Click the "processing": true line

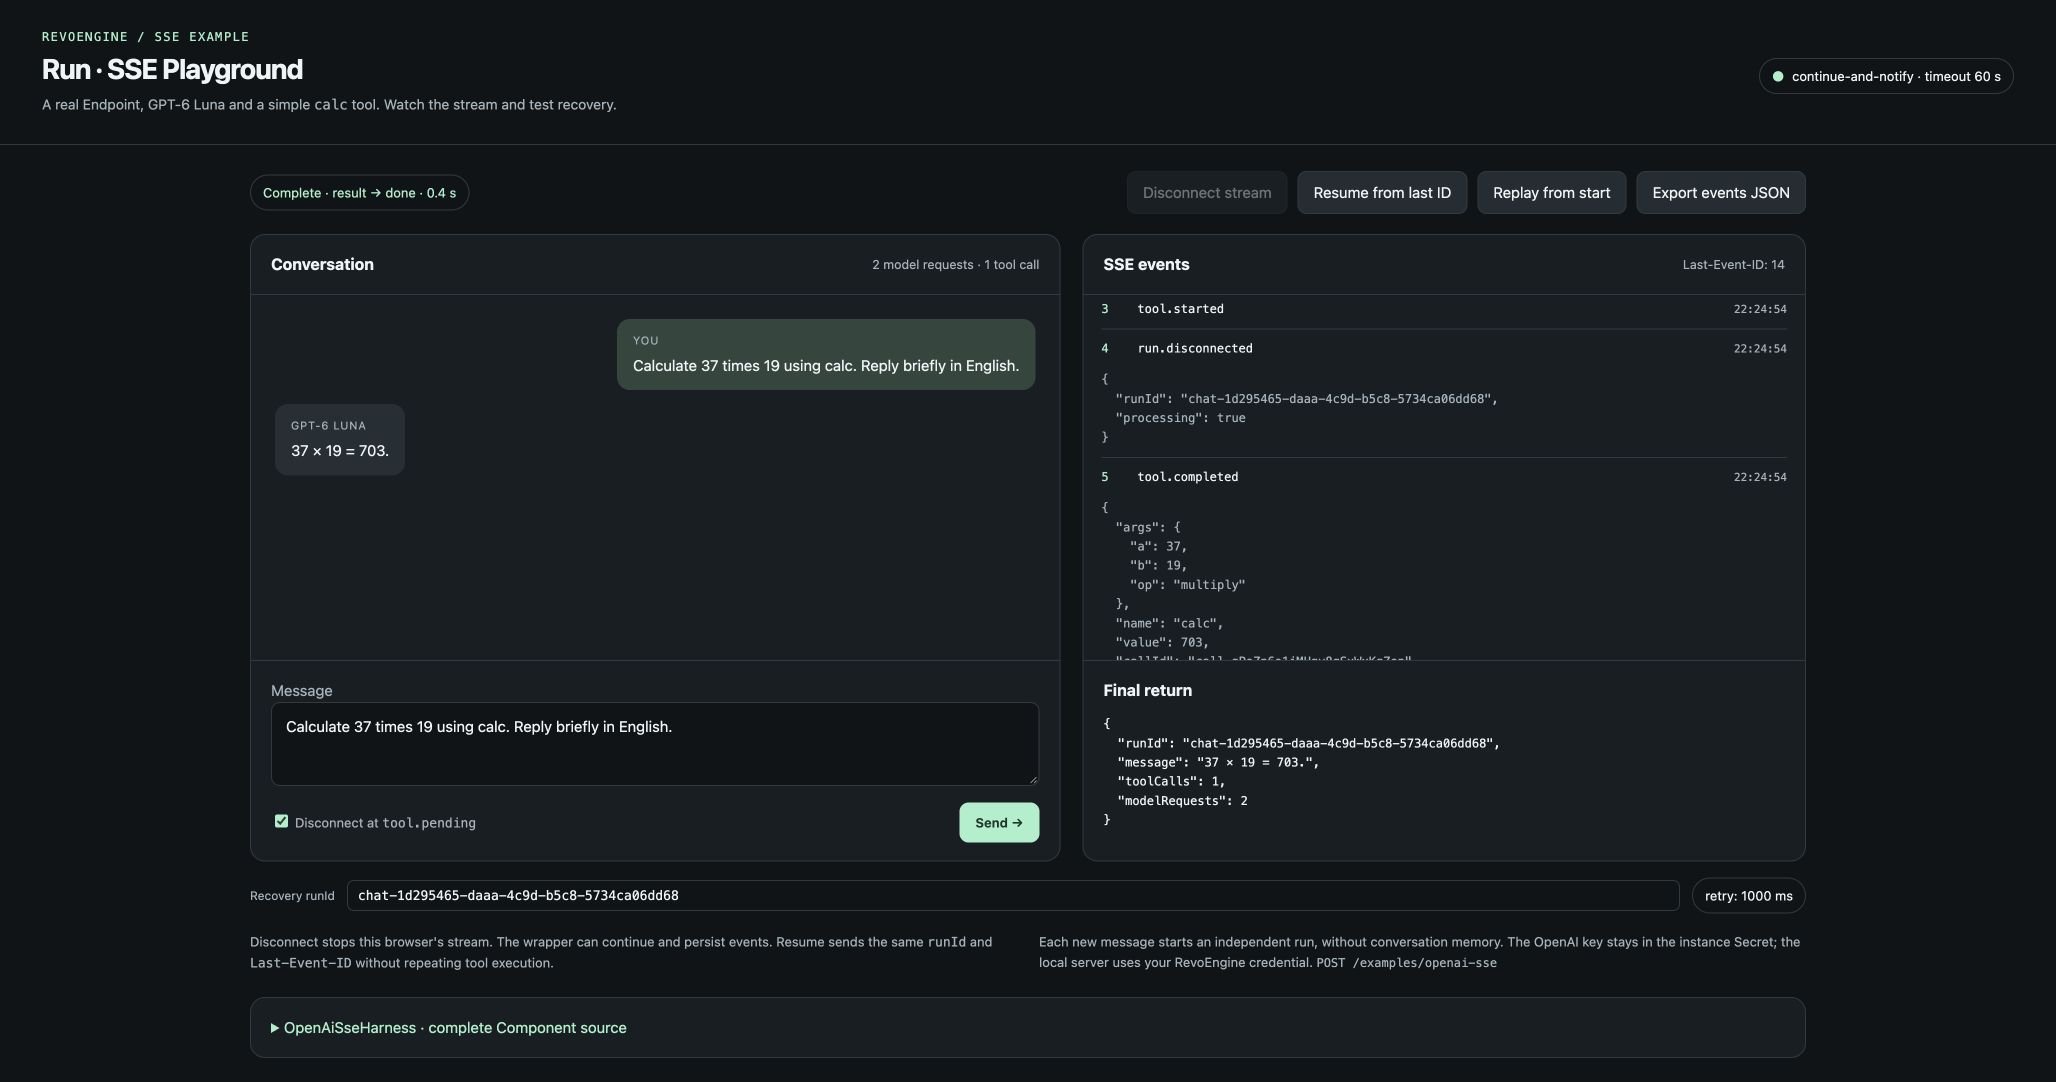click(x=1180, y=418)
